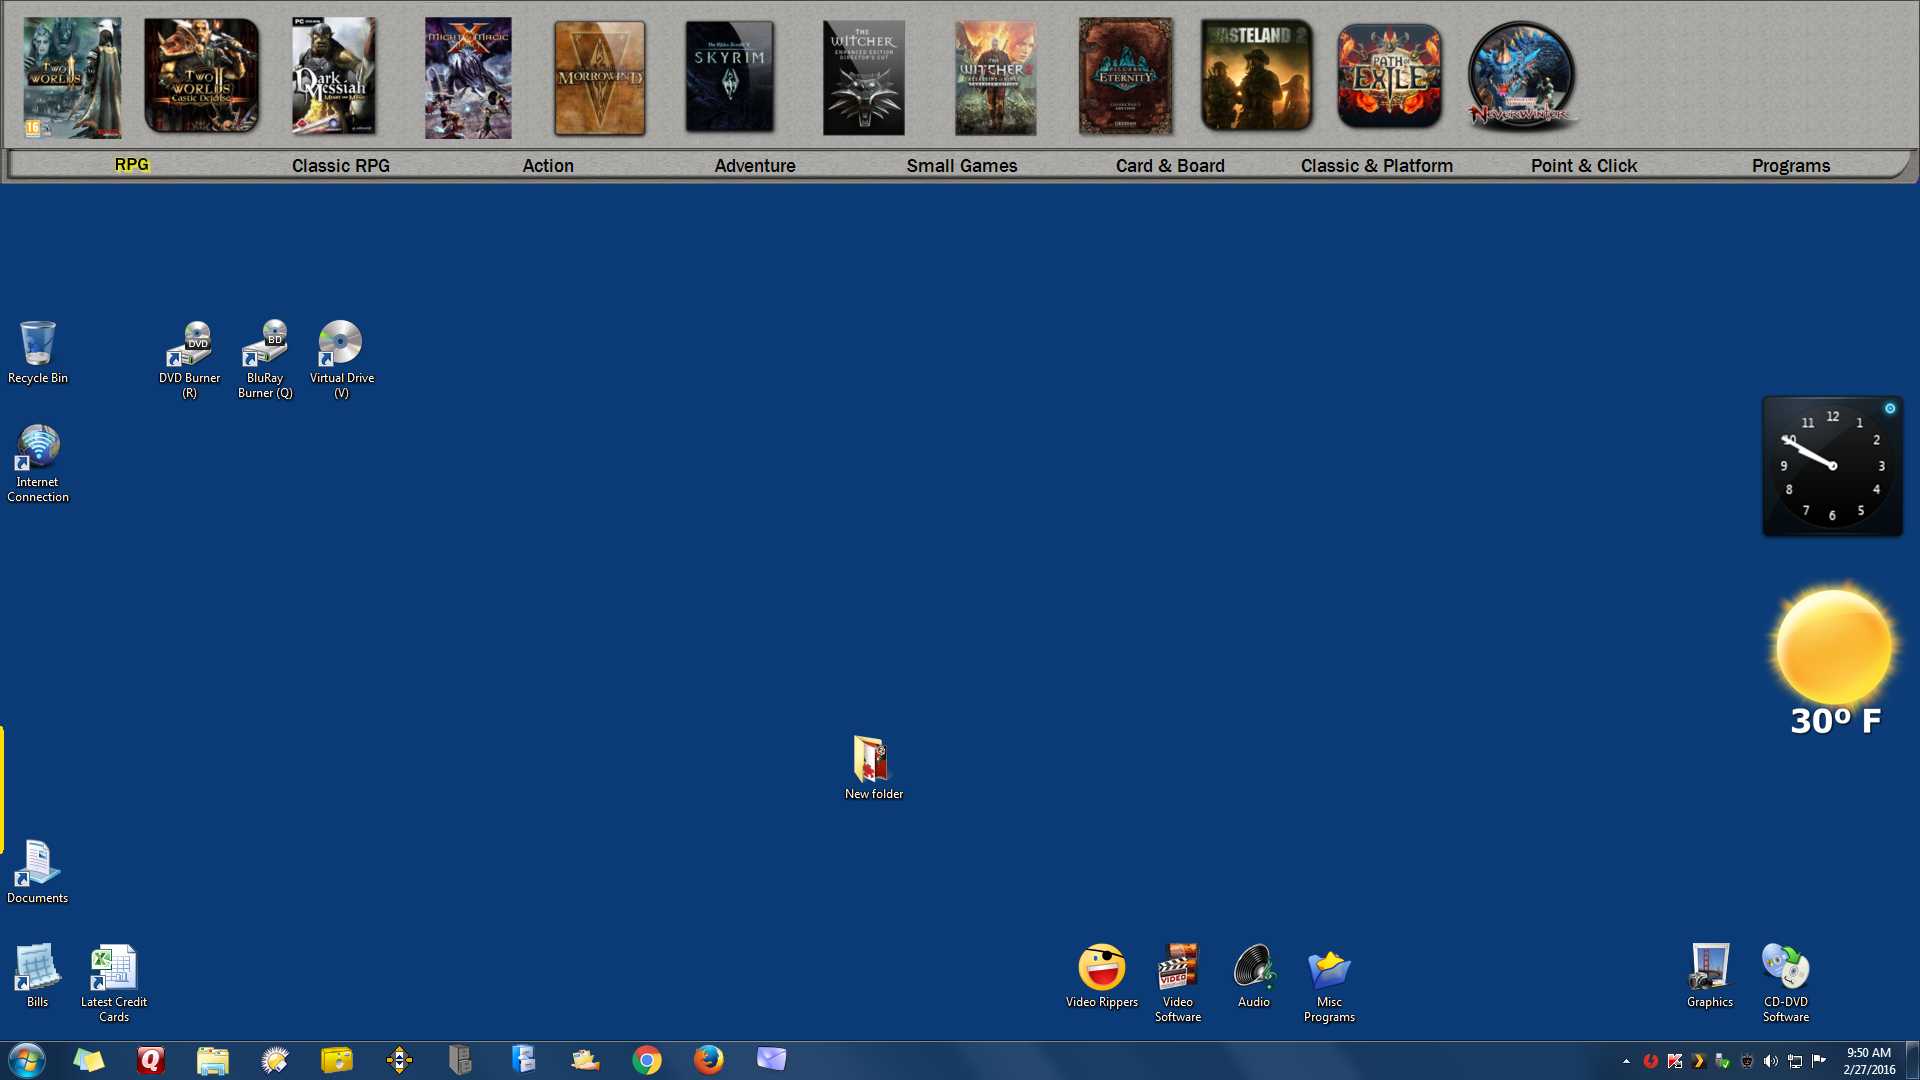Launch Neverwinter round icon
This screenshot has height=1080, width=1920.
(1521, 77)
